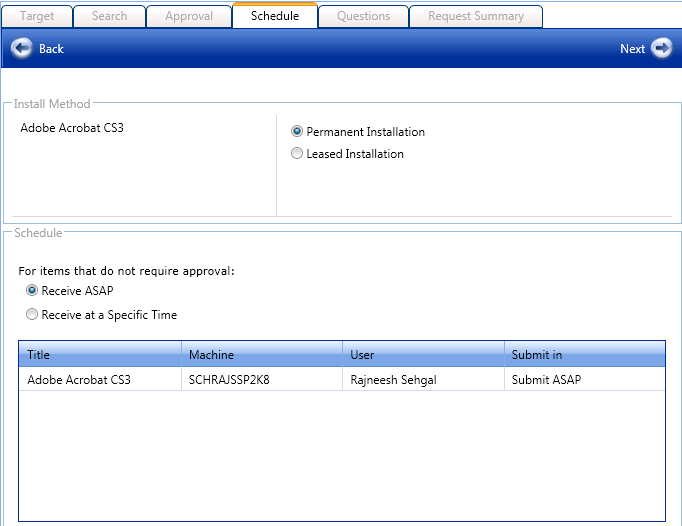Select Permanent Installation radio button

297,131
